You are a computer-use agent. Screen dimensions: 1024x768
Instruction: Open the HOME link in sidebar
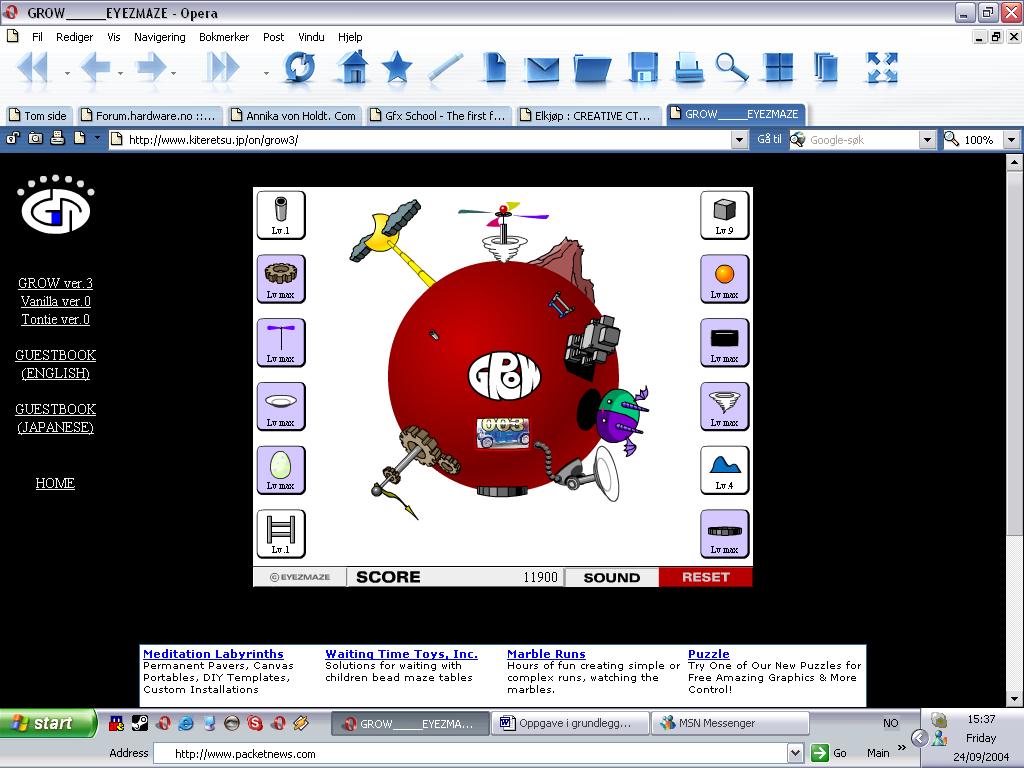point(55,483)
